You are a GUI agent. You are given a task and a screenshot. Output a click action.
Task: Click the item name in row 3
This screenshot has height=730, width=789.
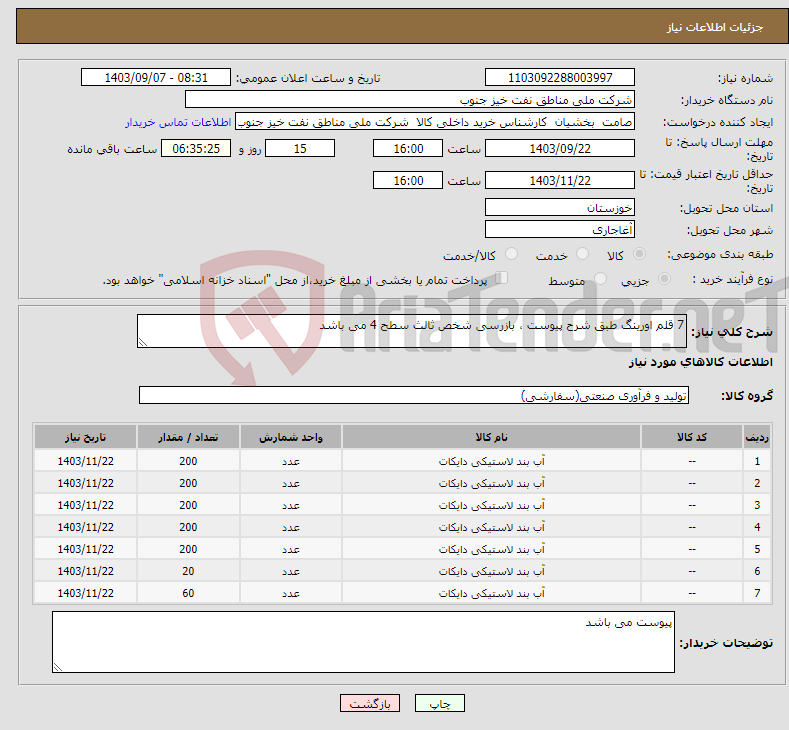click(x=492, y=505)
